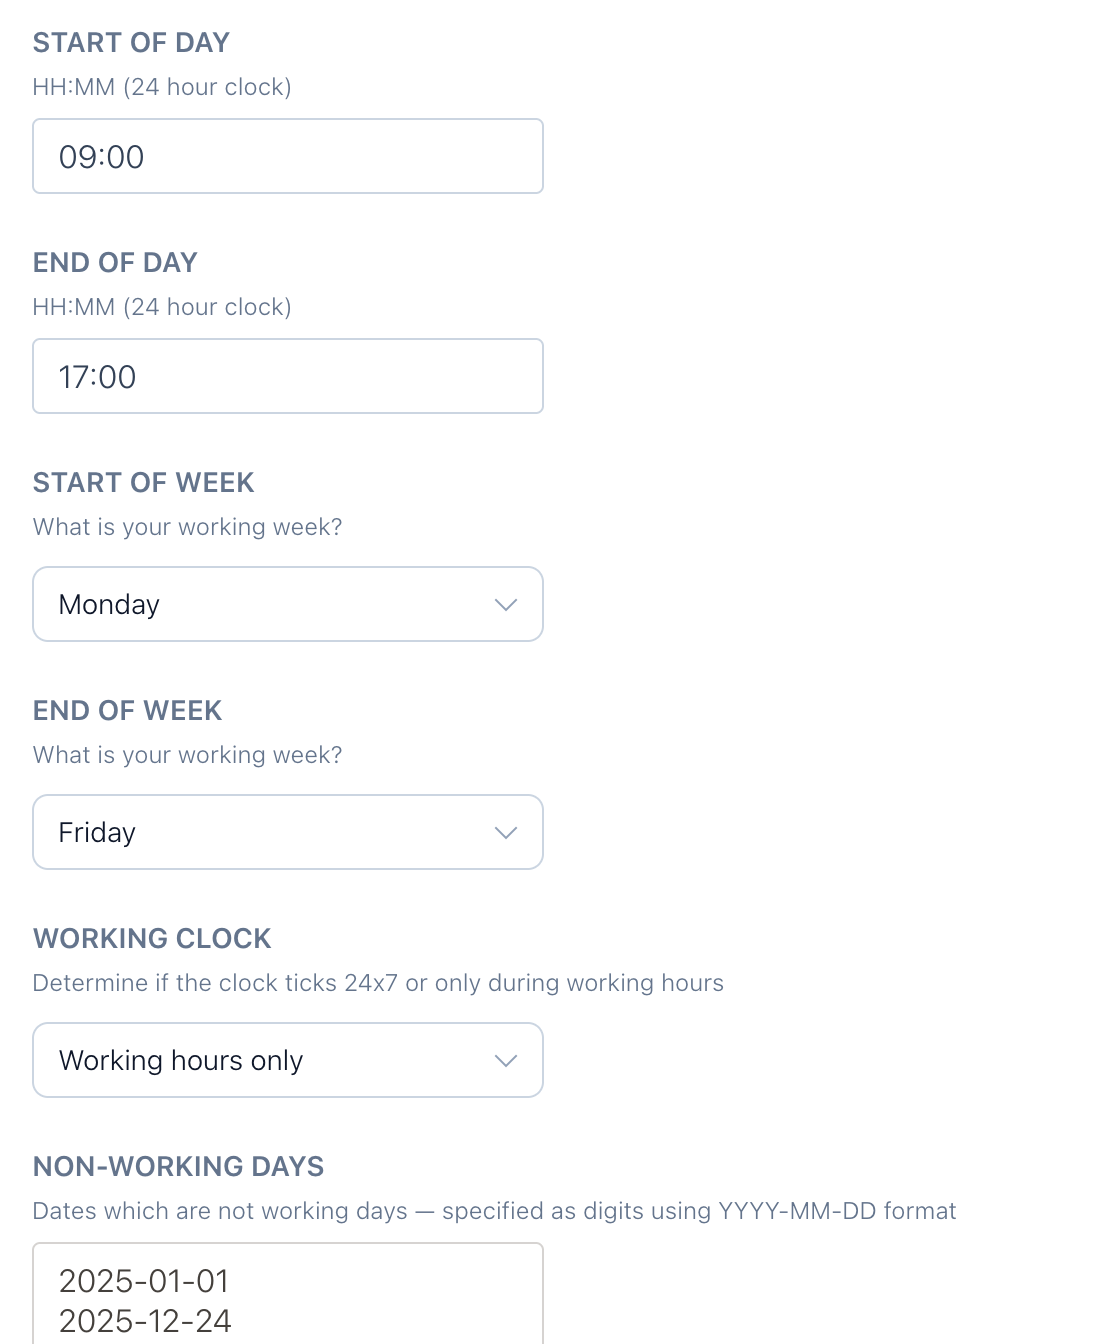Click the Start of Day time field
Image resolution: width=1120 pixels, height=1344 pixels.
pos(287,156)
